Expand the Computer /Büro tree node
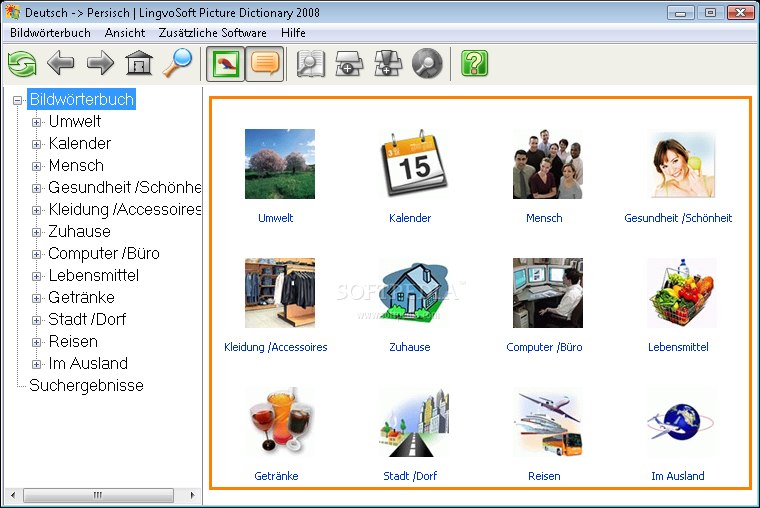This screenshot has height=508, width=760. (x=36, y=254)
